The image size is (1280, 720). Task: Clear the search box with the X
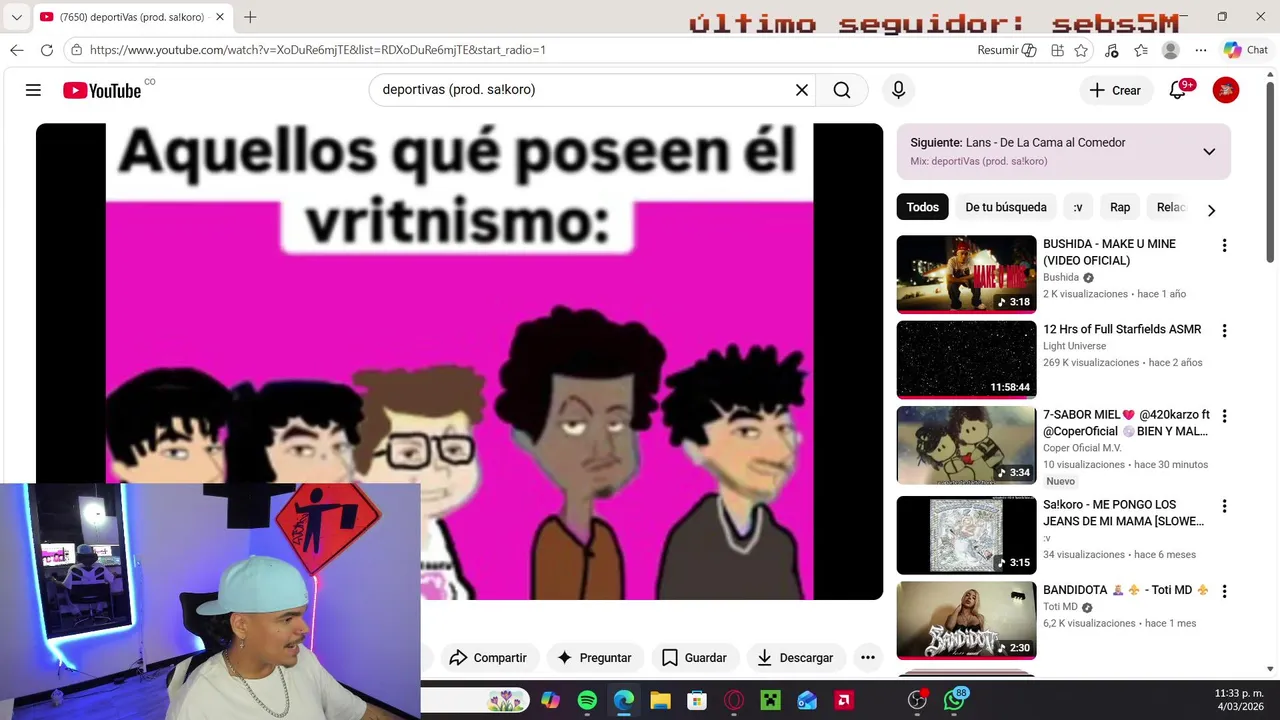point(801,90)
